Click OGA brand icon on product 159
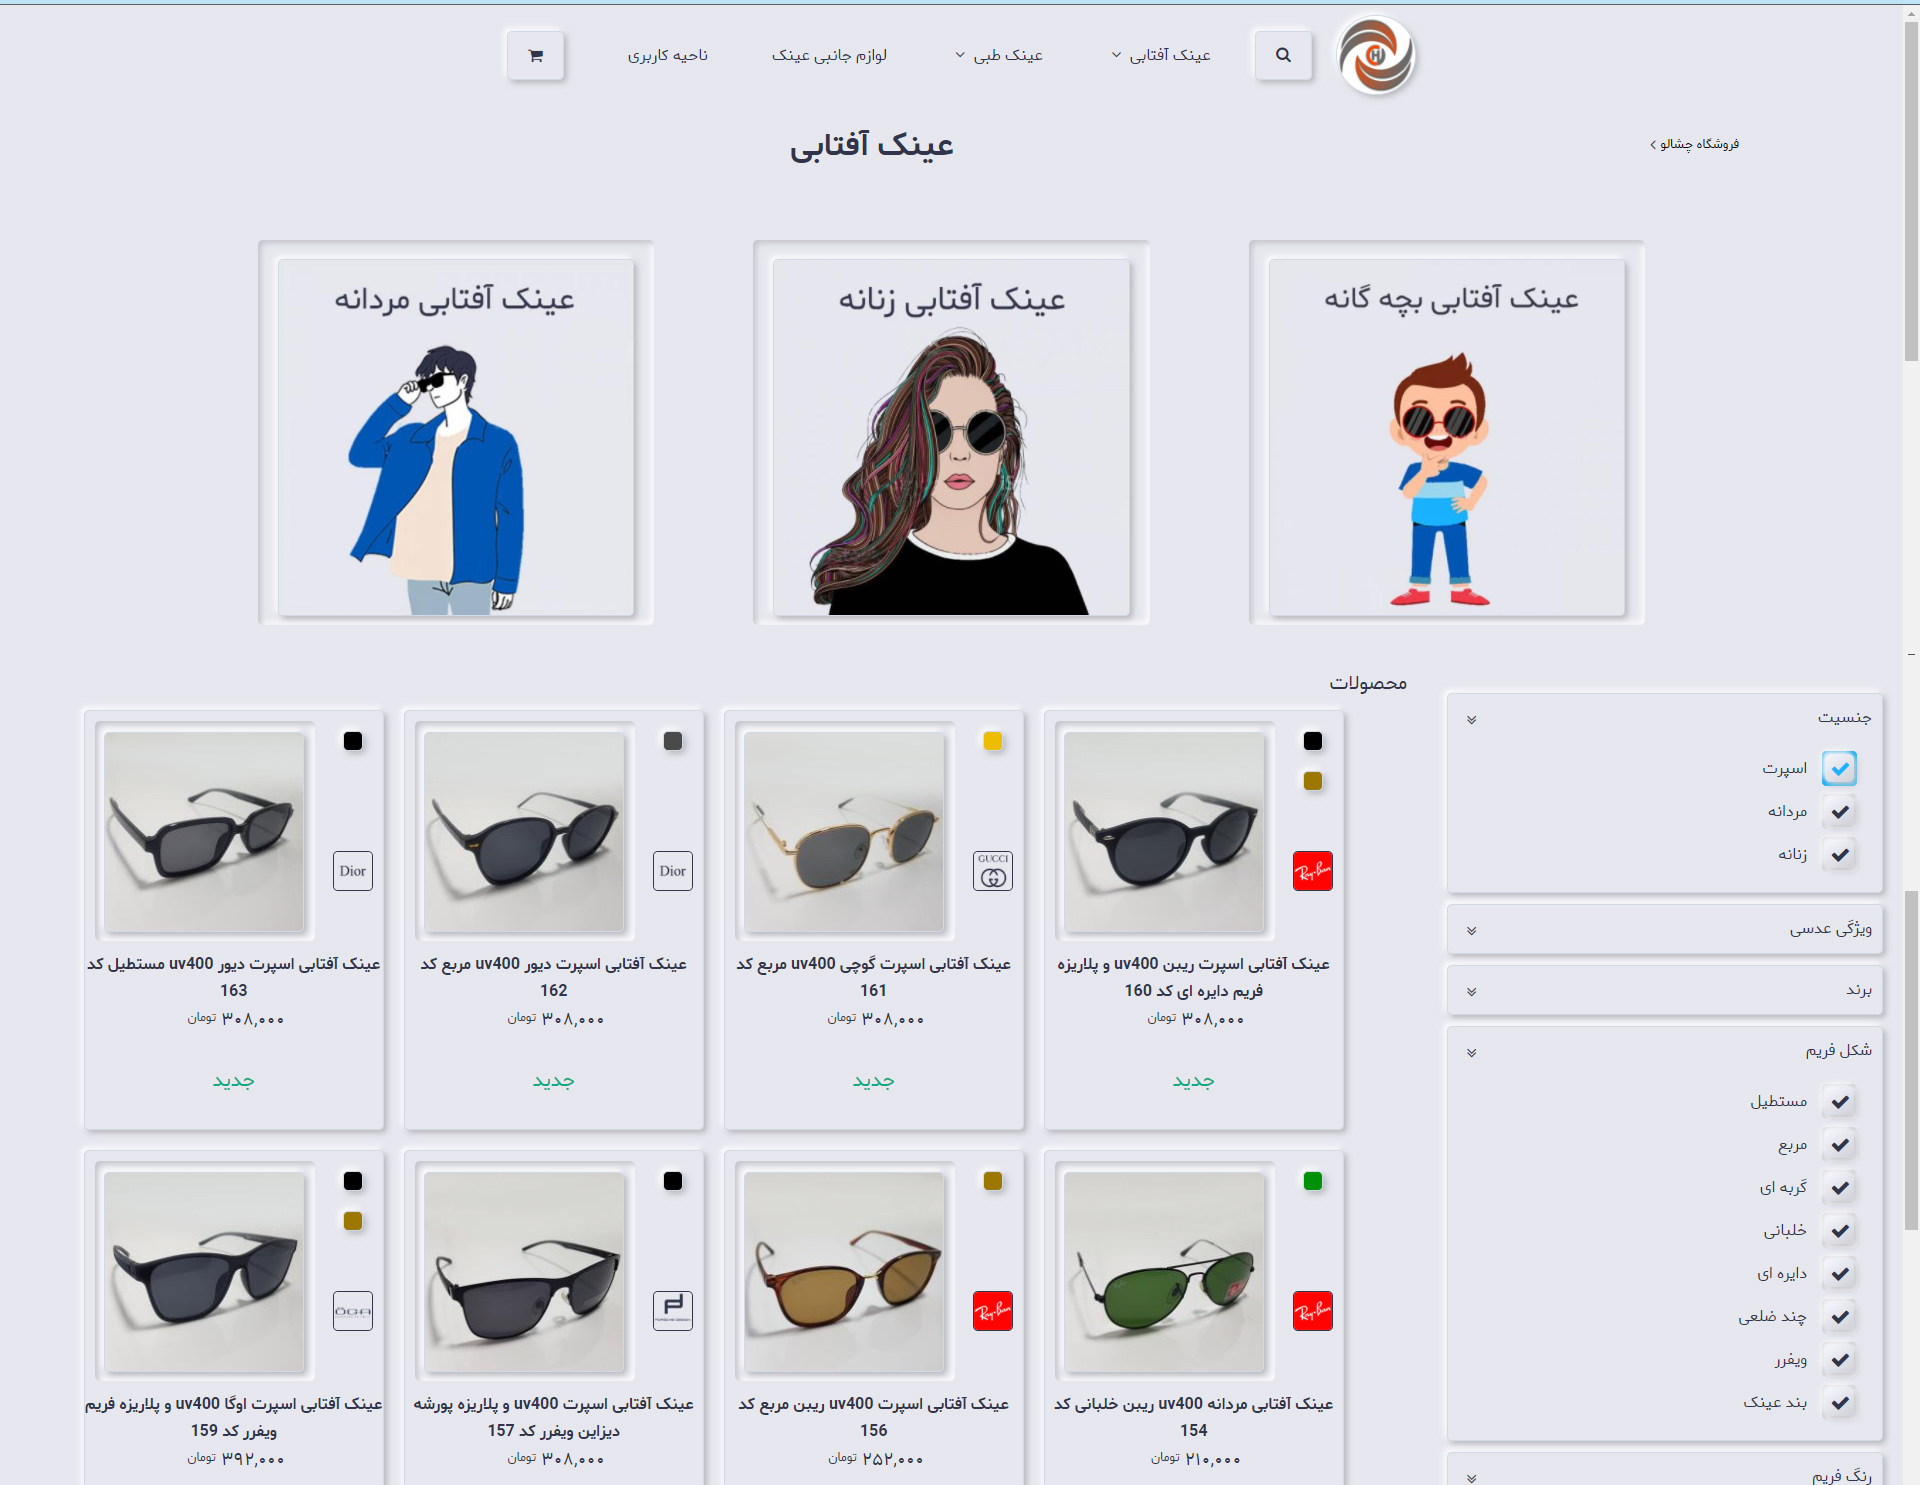Viewport: 1920px width, 1485px height. coord(352,1311)
